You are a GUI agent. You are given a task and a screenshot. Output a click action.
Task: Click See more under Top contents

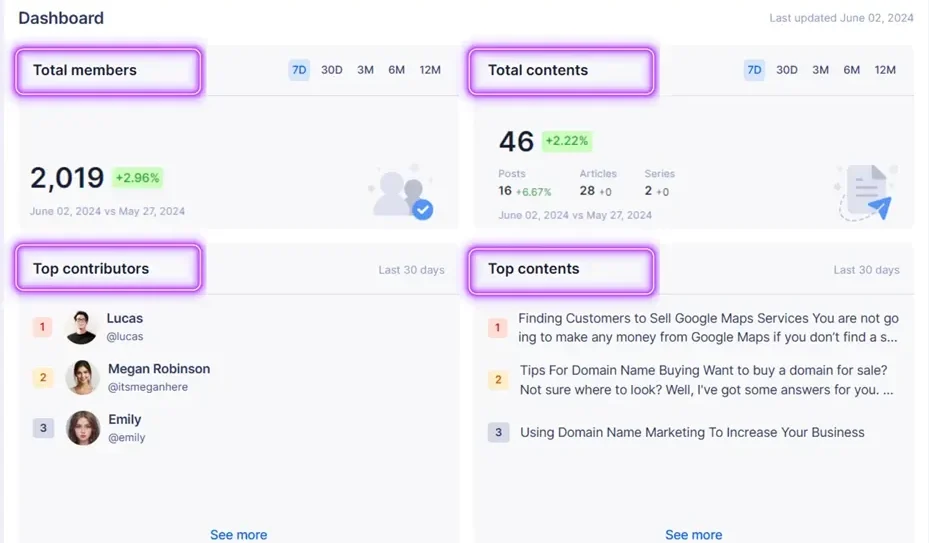[693, 535]
